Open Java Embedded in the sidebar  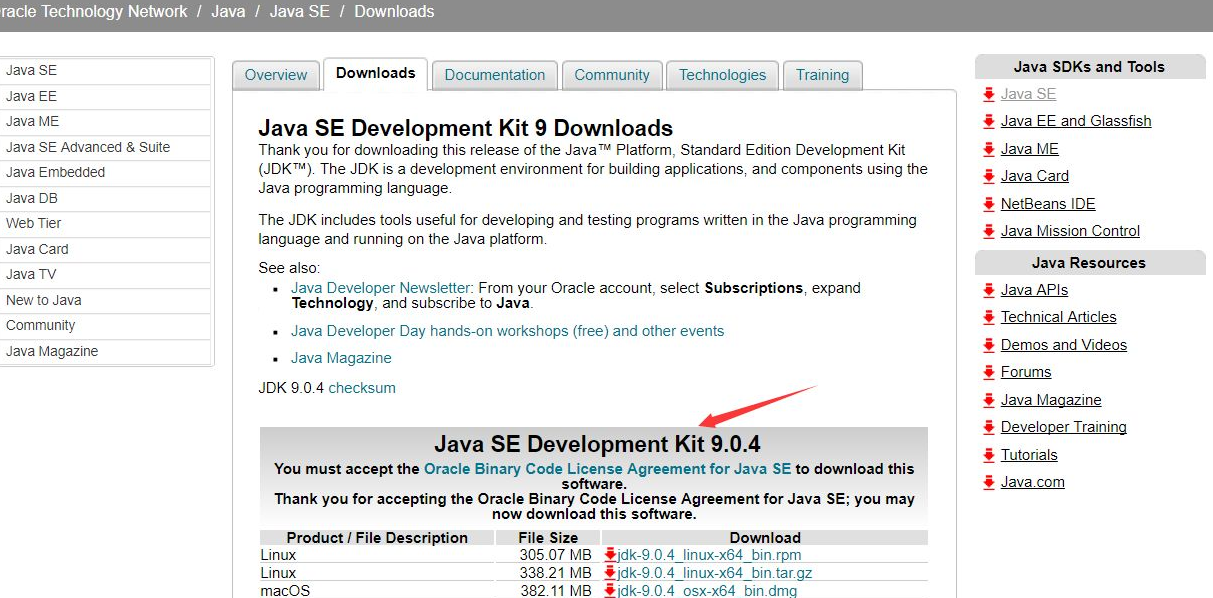(x=105, y=172)
